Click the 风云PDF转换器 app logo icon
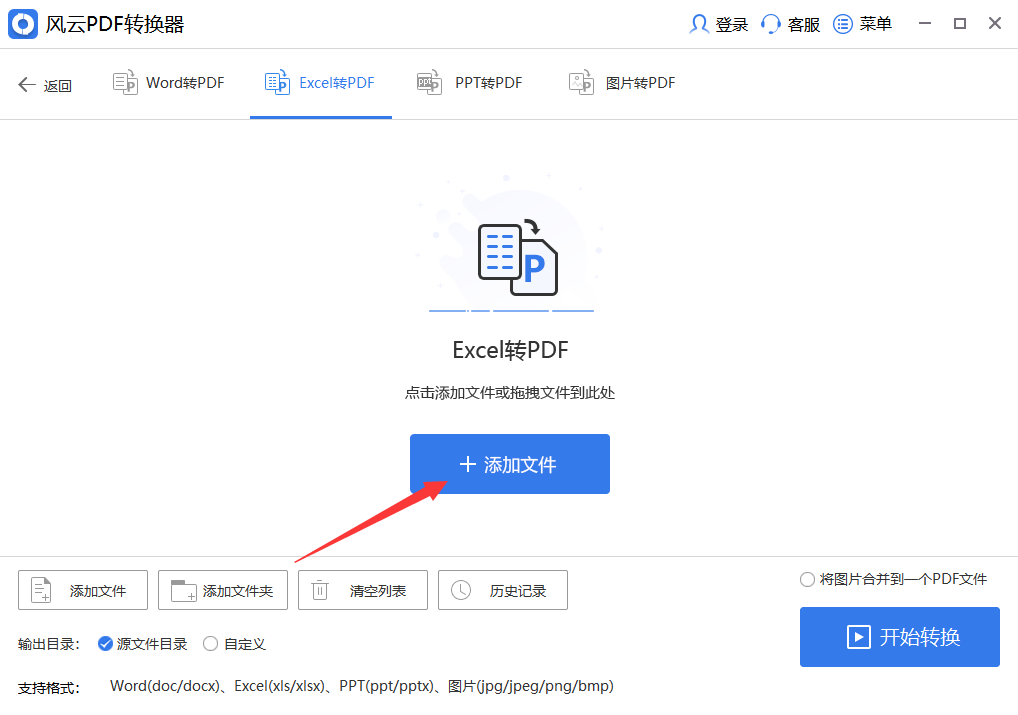Viewport: 1018px width, 715px height. 23,24
